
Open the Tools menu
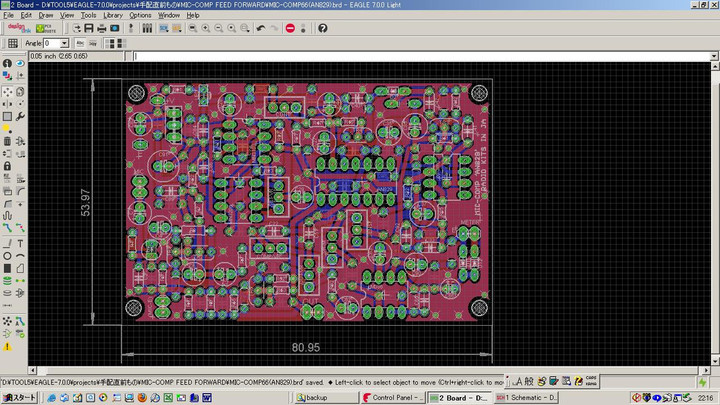89,16
